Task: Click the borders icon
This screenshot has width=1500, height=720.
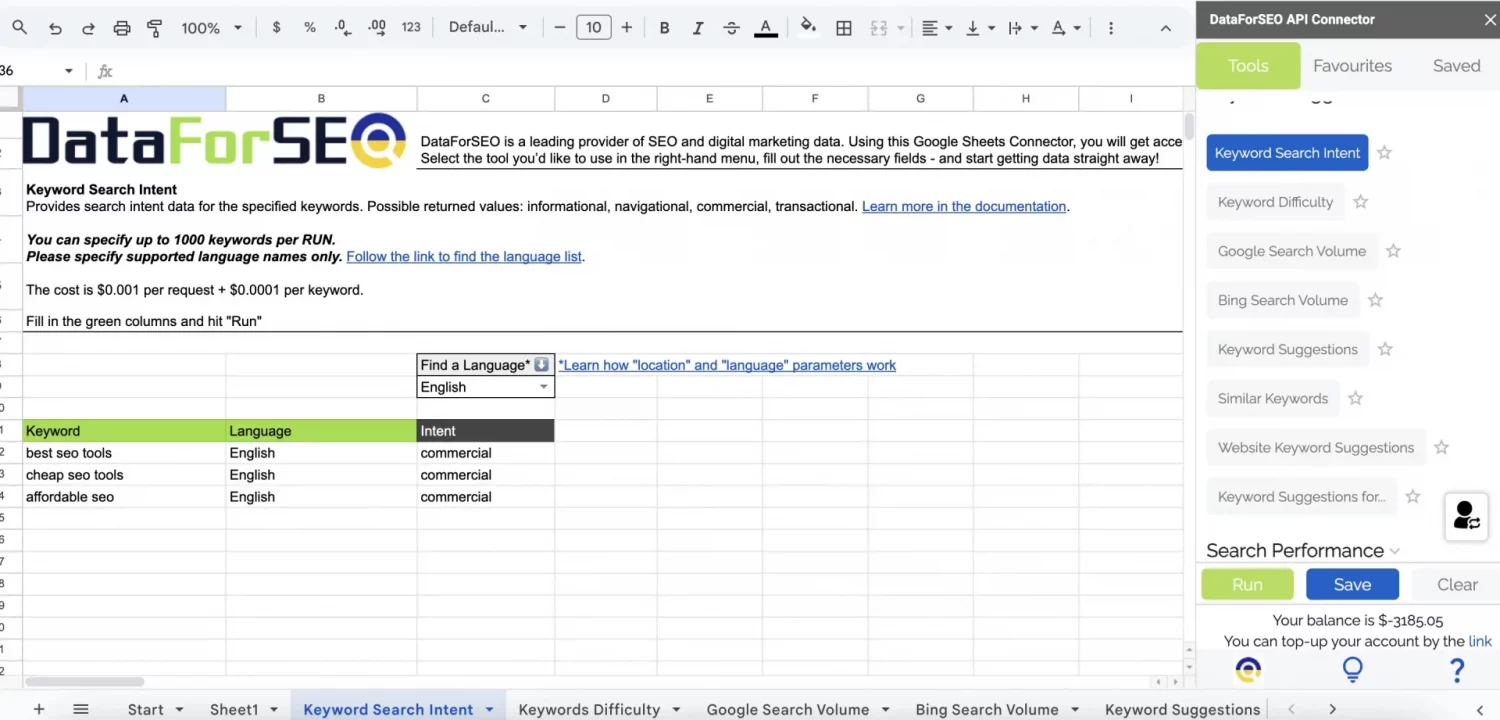Action: click(x=844, y=28)
